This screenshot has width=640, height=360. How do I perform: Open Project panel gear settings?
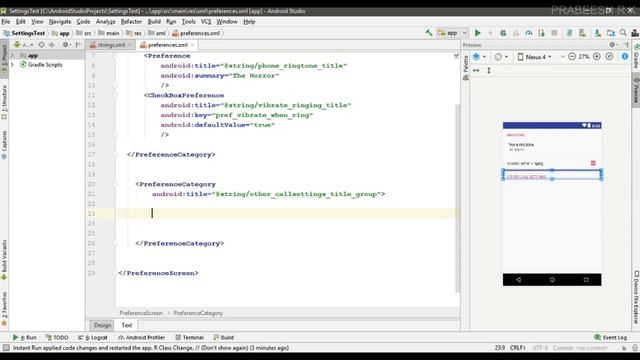point(66,44)
